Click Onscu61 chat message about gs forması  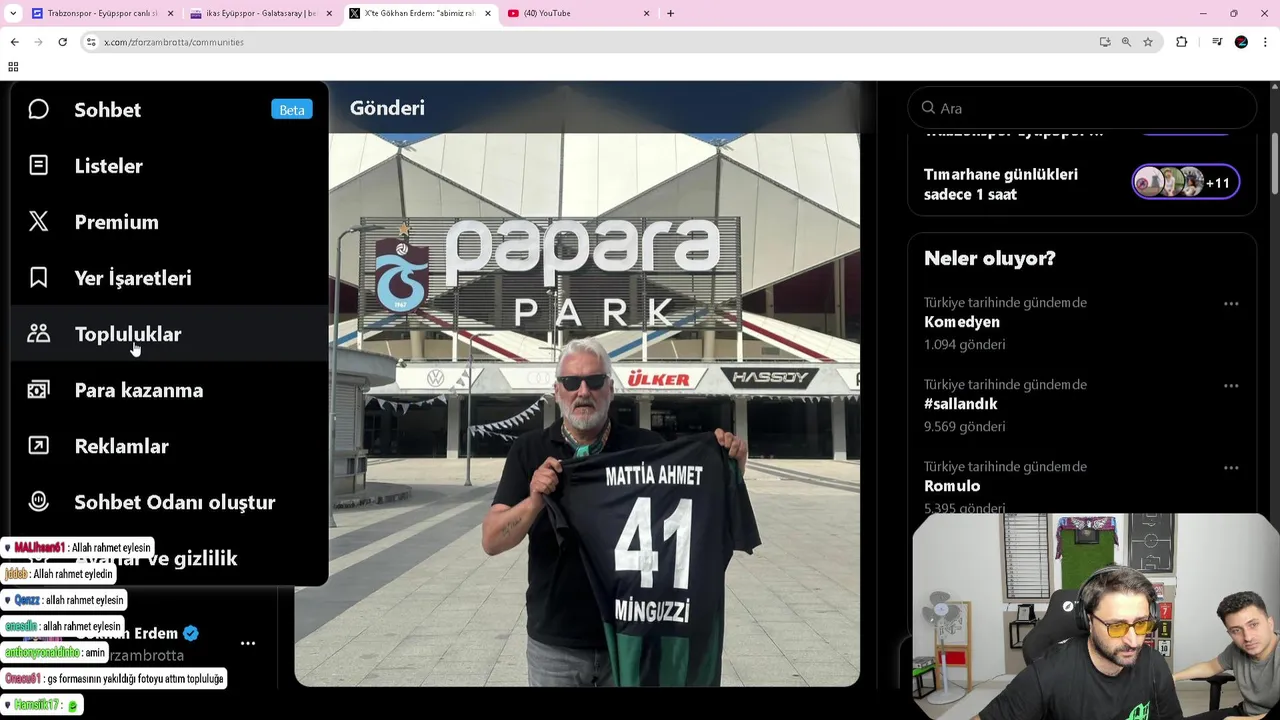pos(114,678)
